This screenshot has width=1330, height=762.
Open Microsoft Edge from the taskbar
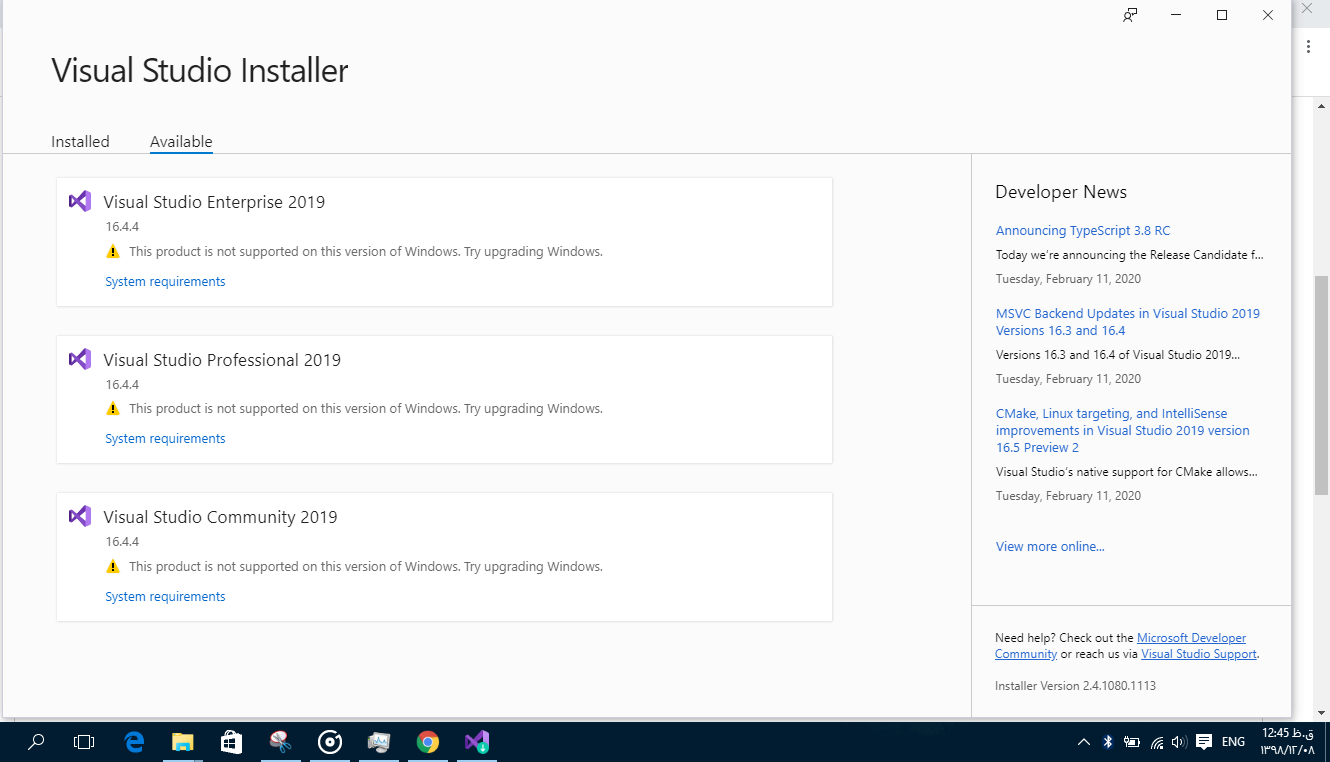[134, 742]
